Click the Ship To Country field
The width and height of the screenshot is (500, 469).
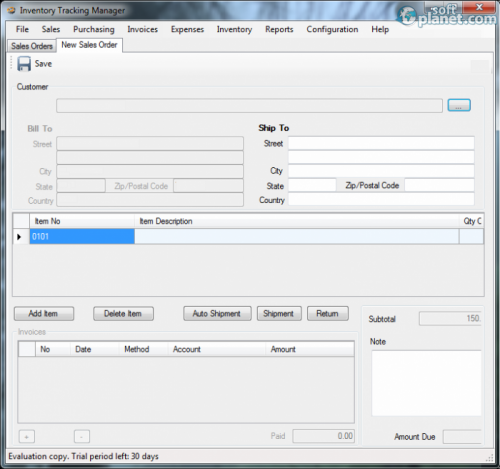(381, 199)
